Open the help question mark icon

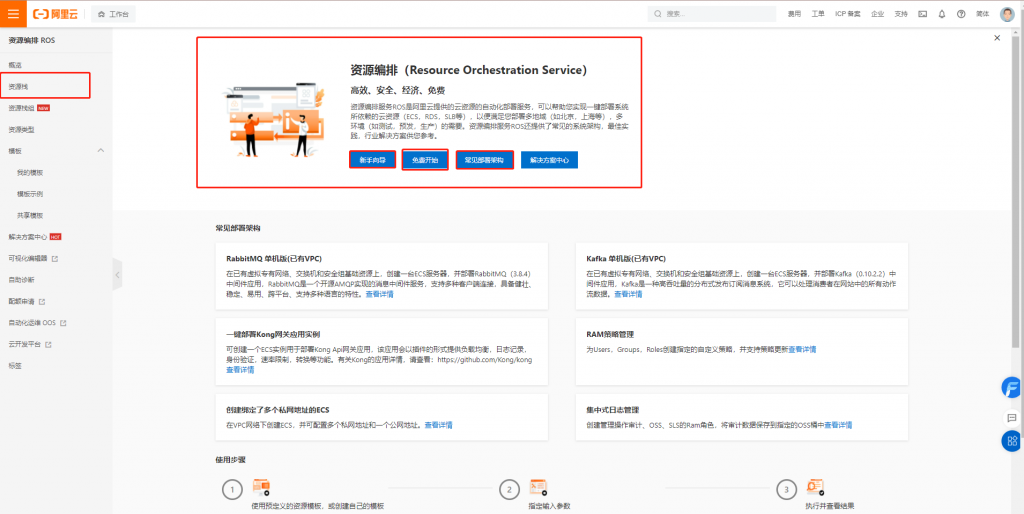coord(961,14)
